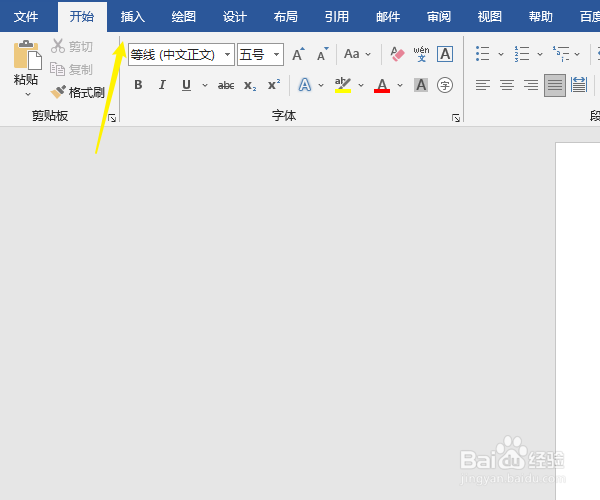Click the Paste clipboard icon
Screen dimensions: 600x500
click(x=27, y=55)
